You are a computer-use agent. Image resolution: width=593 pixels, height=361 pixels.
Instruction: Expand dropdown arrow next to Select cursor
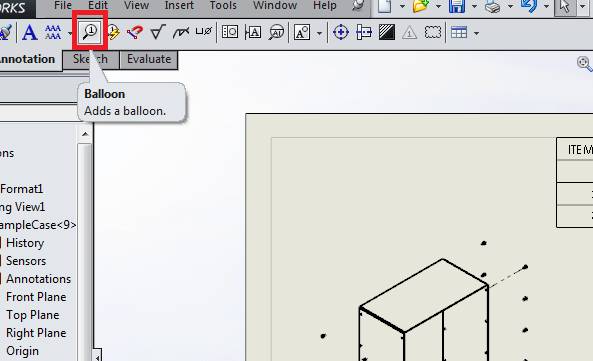click(583, 7)
